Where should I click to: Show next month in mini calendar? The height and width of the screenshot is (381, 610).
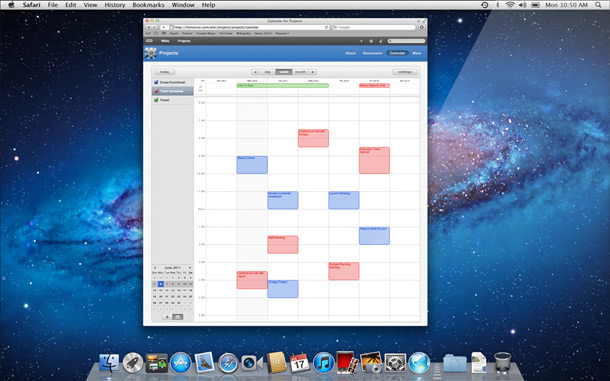coord(190,268)
